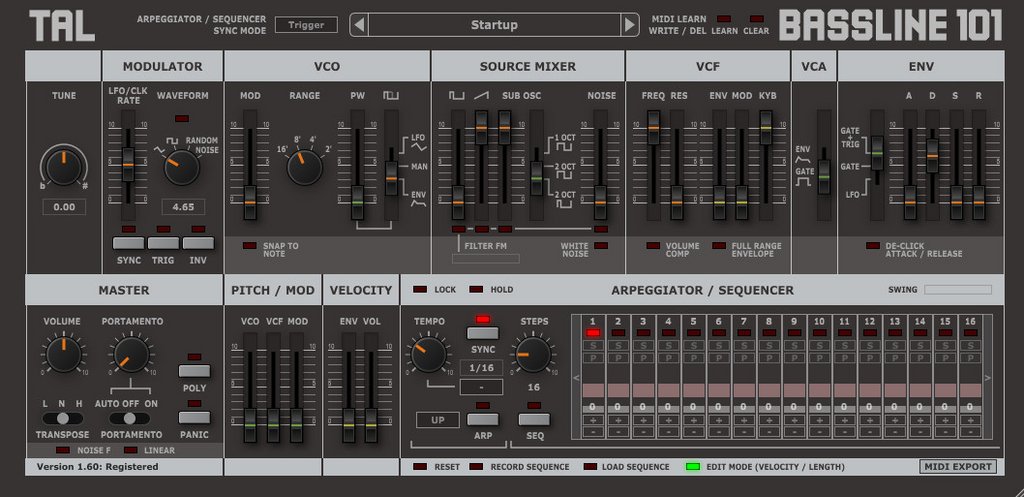Click the minus button of step 16
1024x497 pixels.
tap(970, 432)
